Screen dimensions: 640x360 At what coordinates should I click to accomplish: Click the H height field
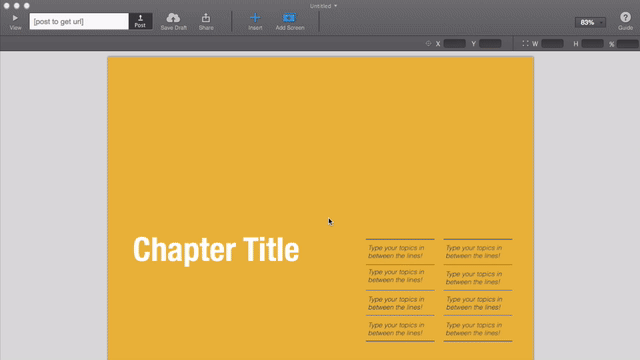(593, 43)
